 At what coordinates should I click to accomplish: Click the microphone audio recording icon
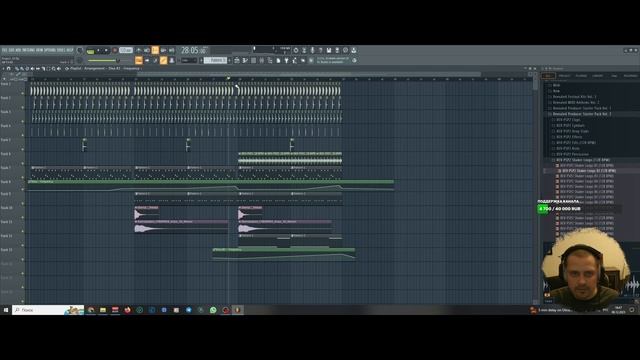pos(313,50)
